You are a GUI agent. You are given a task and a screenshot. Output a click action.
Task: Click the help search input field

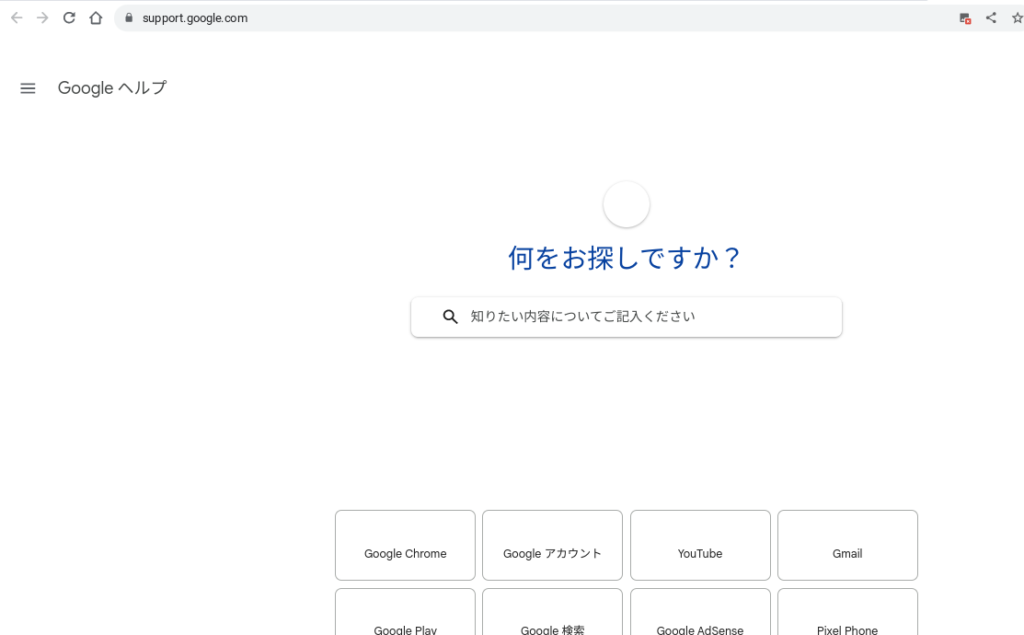click(x=640, y=317)
